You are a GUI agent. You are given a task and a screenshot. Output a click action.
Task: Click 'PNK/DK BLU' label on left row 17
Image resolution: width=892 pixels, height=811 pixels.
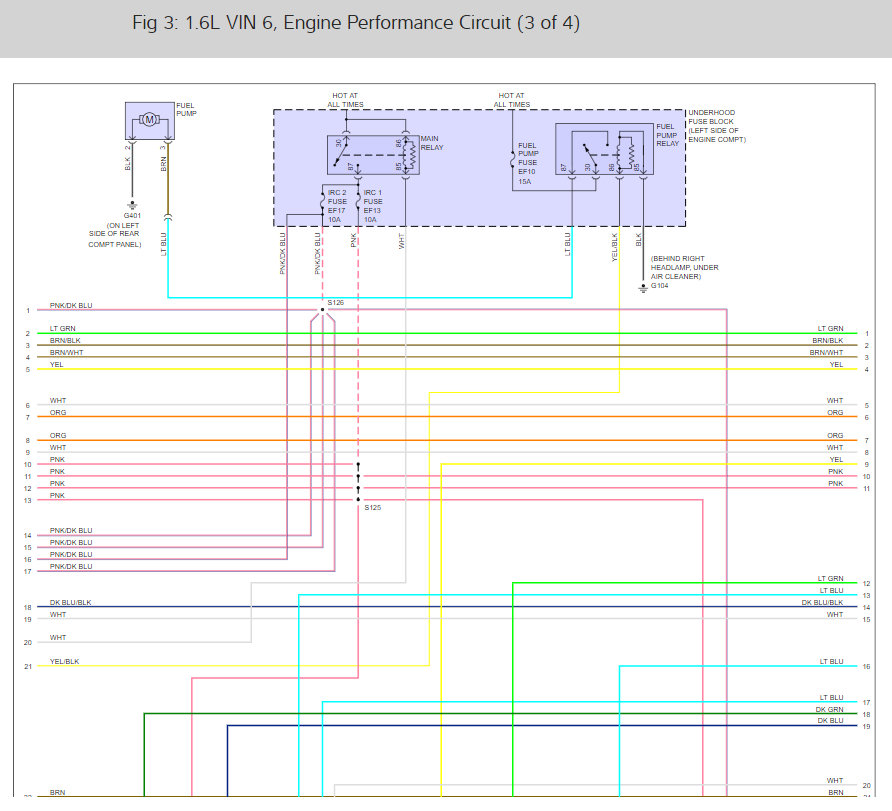[x=71, y=566]
